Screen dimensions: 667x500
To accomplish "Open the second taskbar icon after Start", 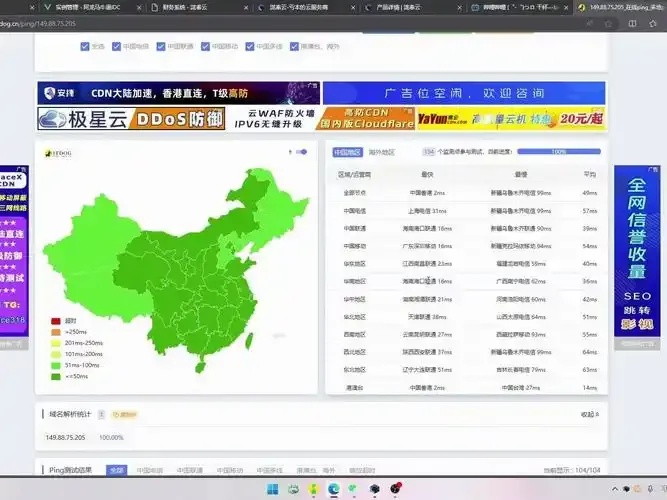I will click(293, 489).
